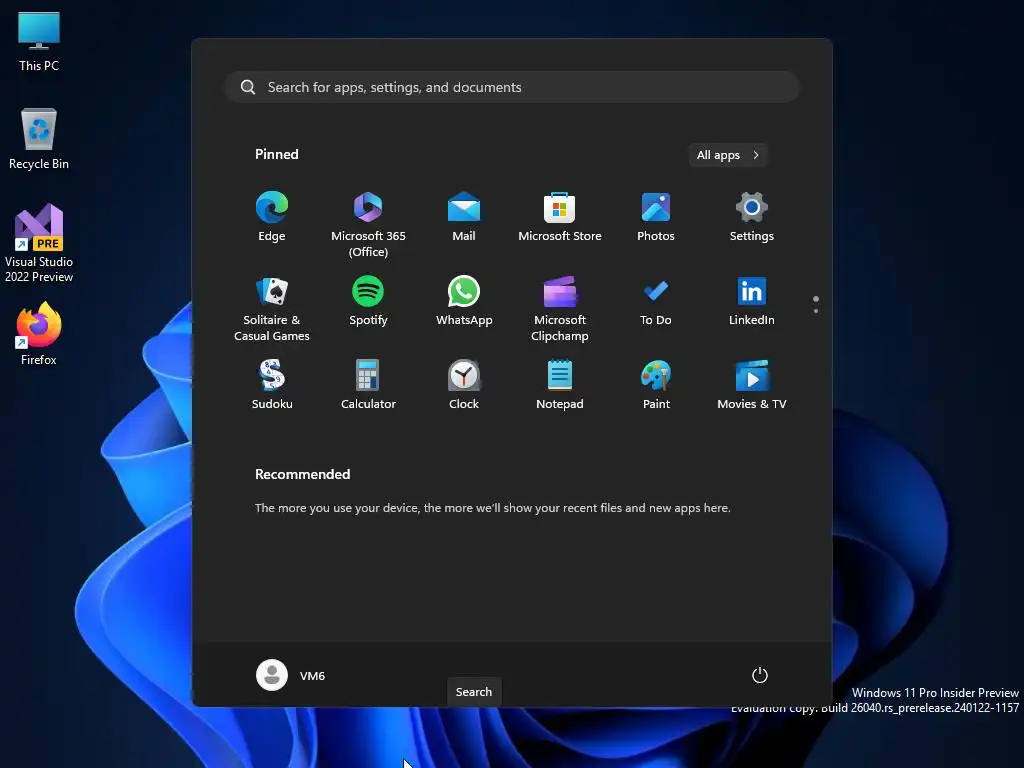Open Settings gear icon
Image resolution: width=1024 pixels, height=768 pixels.
click(x=752, y=217)
